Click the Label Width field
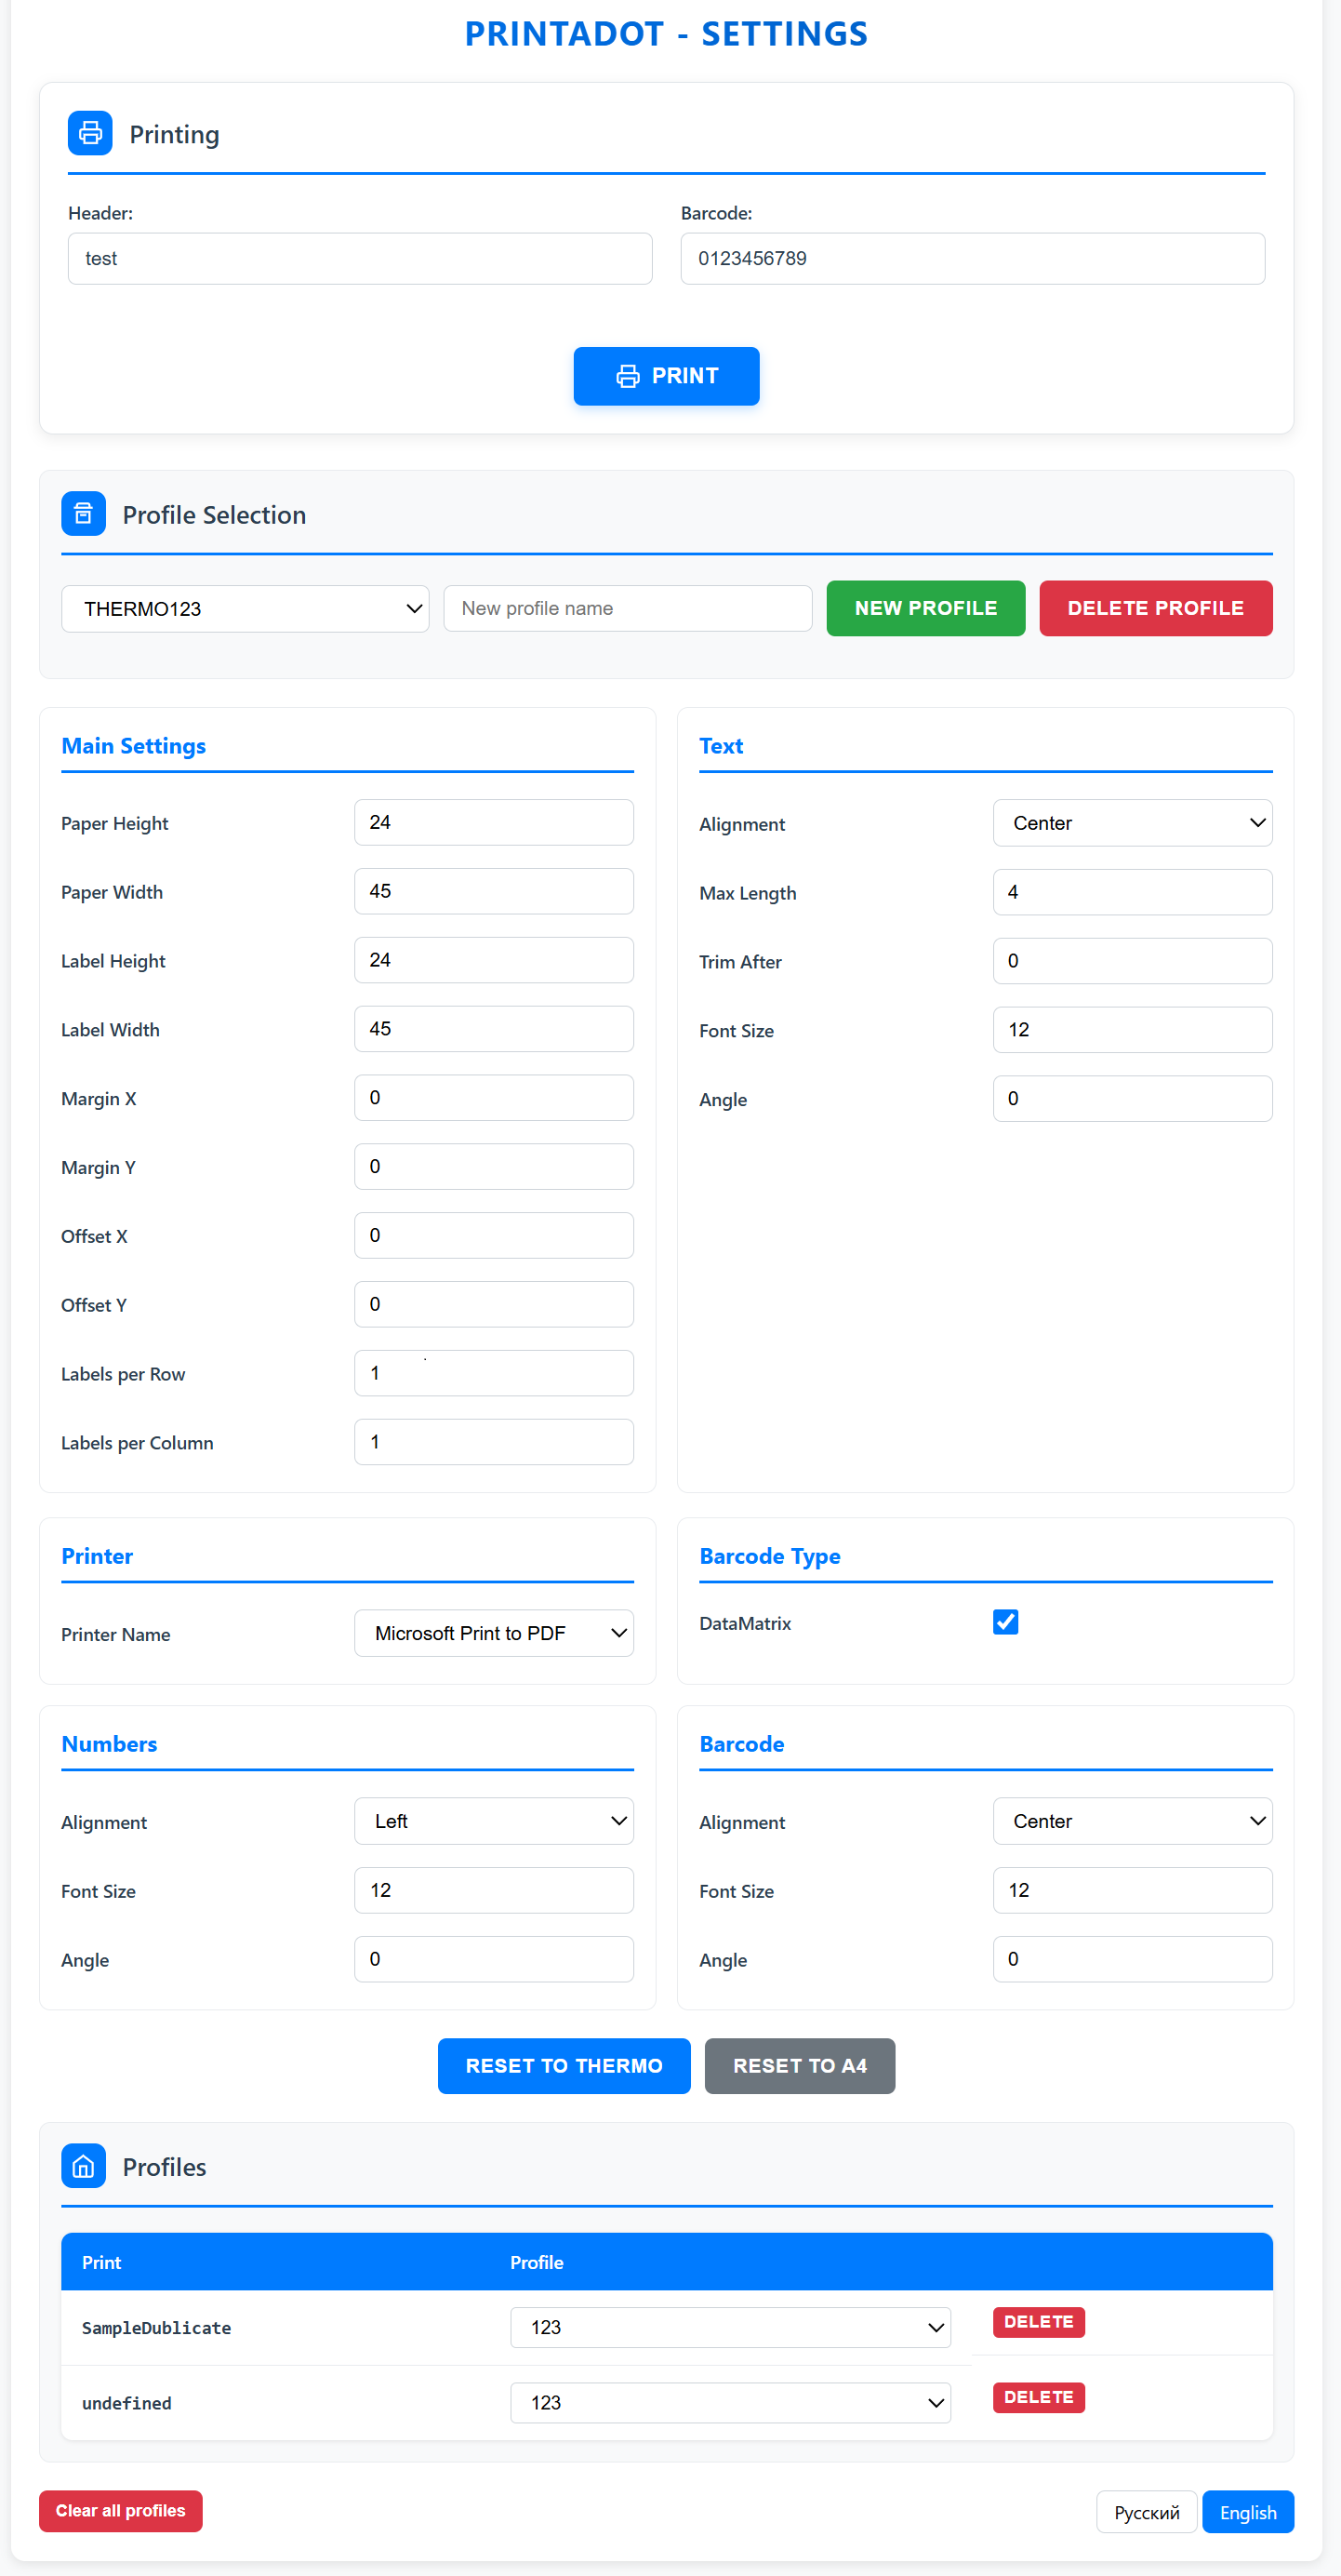This screenshot has height=2576, width=1341. [494, 1029]
